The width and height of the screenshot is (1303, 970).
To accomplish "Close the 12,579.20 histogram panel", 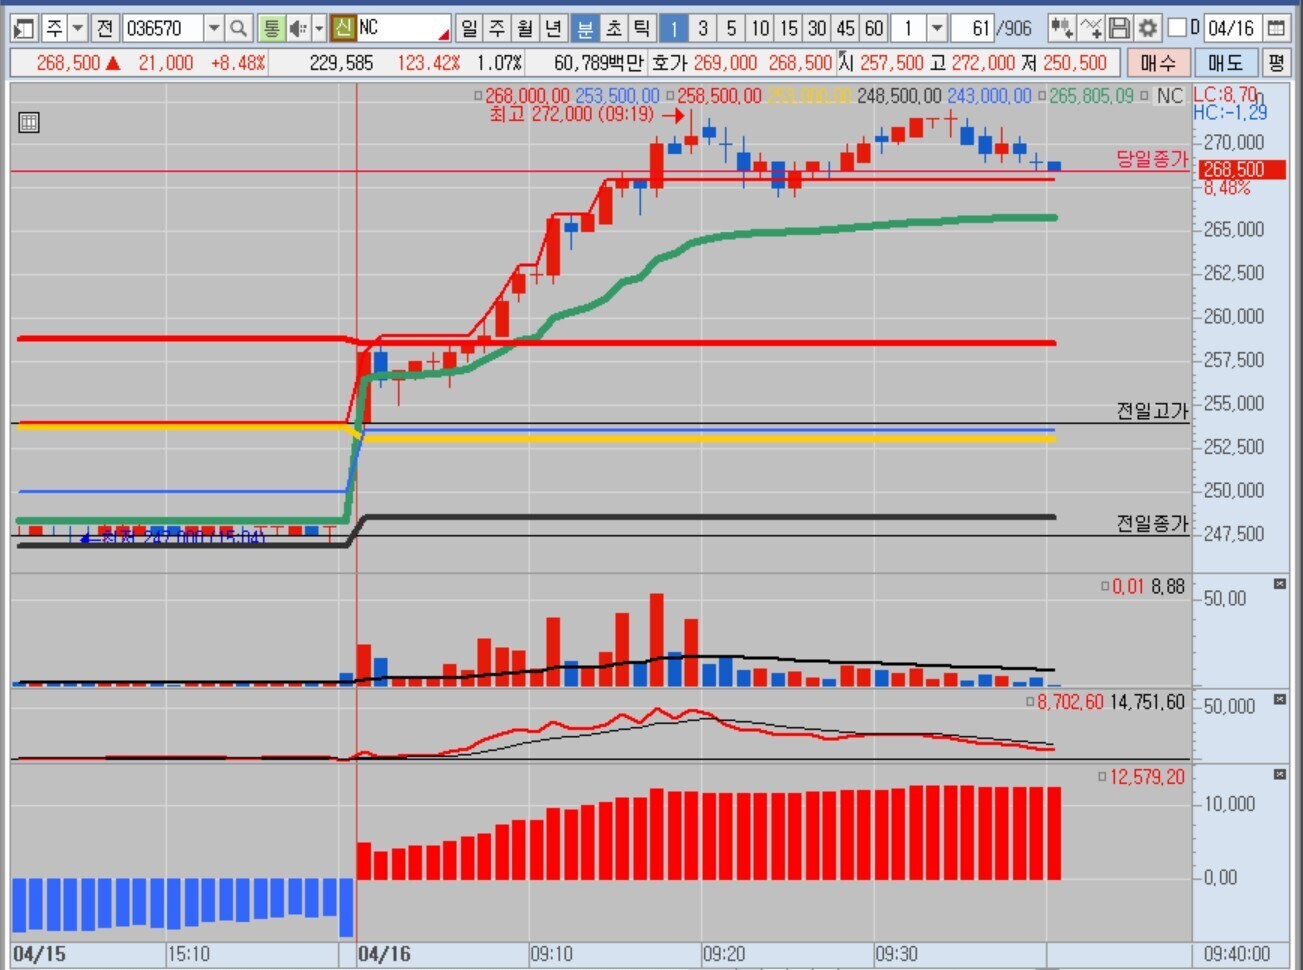I will click(x=1280, y=774).
